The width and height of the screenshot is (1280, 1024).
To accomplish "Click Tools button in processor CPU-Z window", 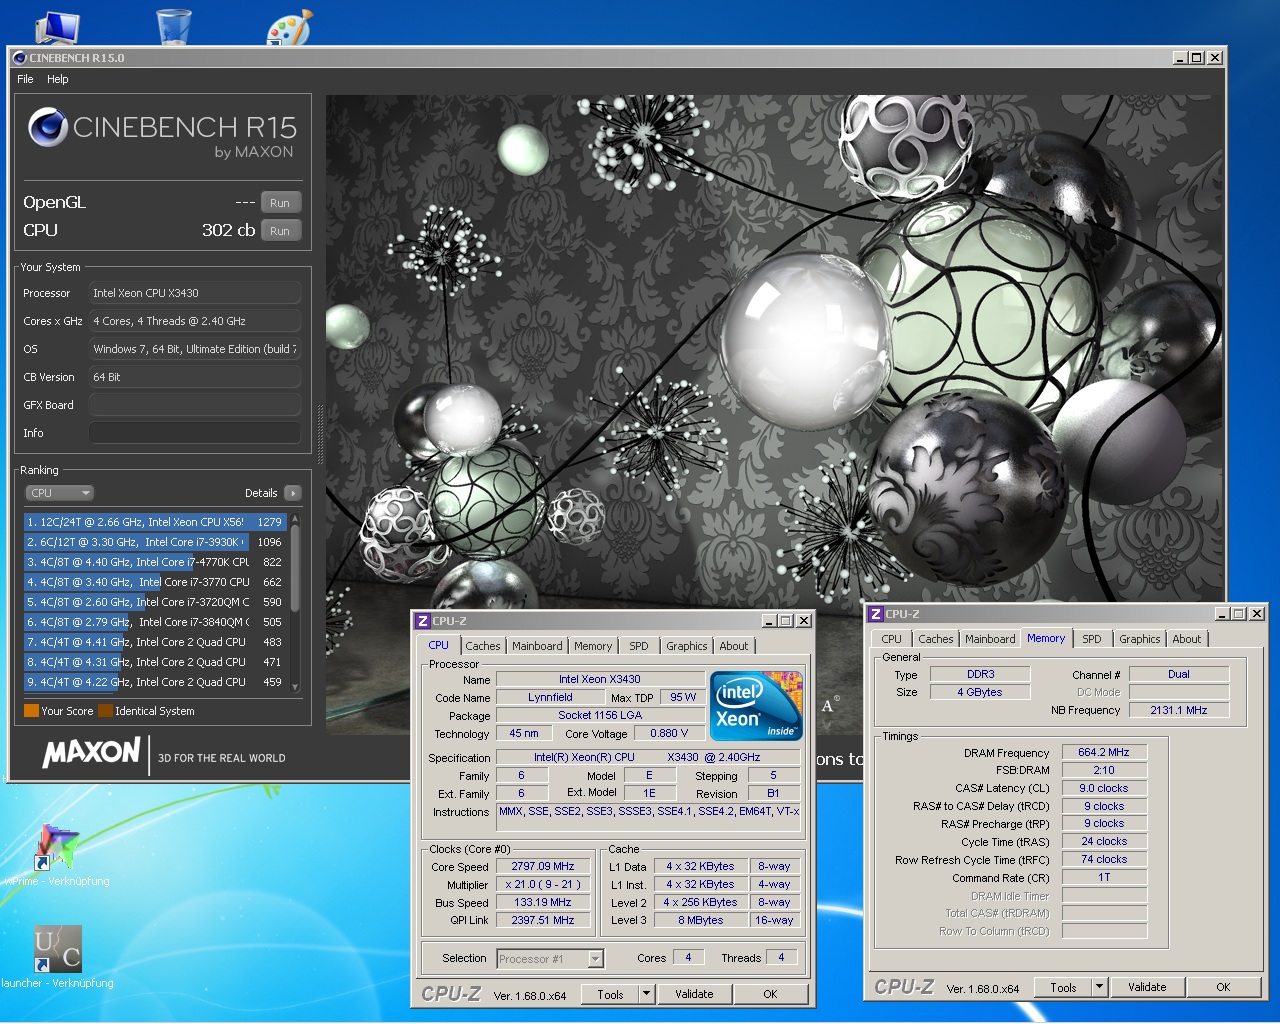I will pyautogui.click(x=610, y=994).
